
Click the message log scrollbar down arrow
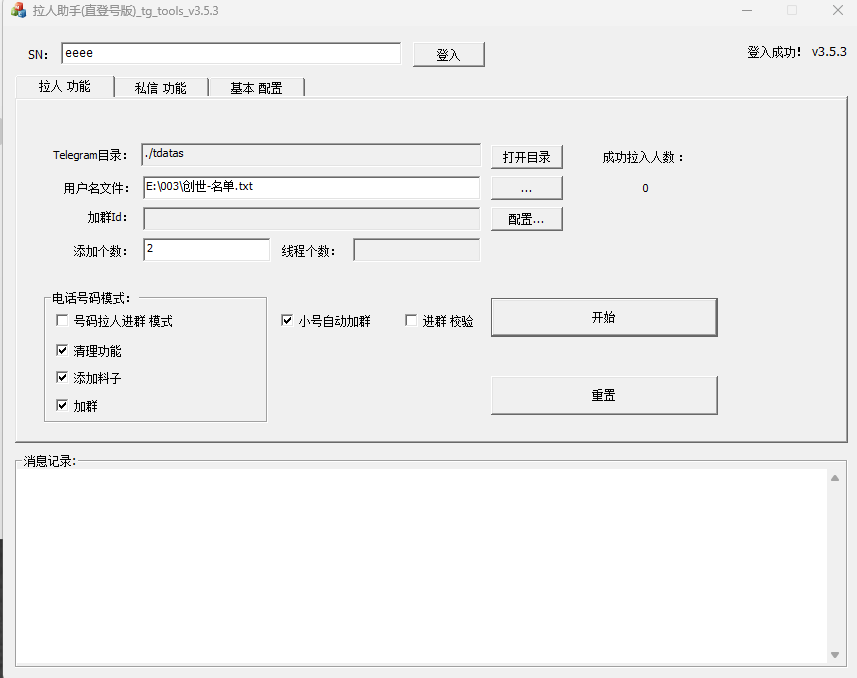tap(835, 655)
